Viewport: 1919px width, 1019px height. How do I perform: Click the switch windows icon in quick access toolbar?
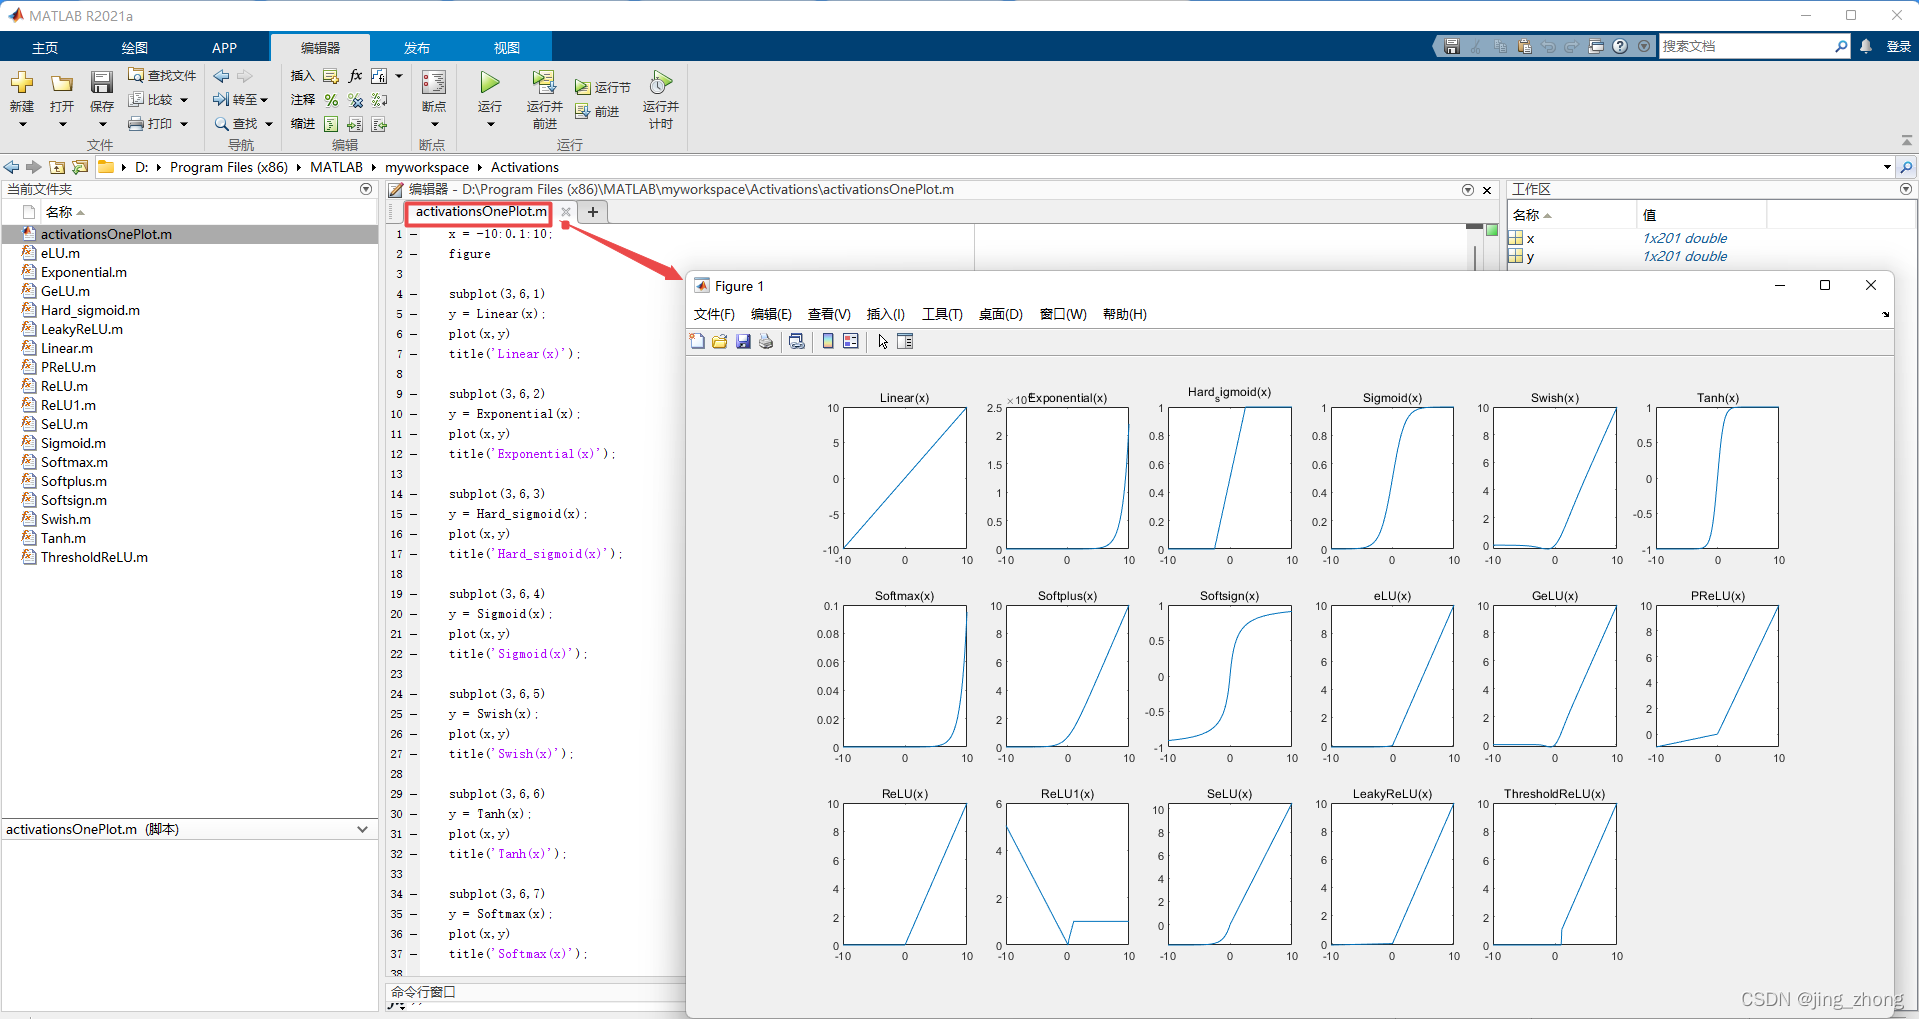[x=1596, y=46]
